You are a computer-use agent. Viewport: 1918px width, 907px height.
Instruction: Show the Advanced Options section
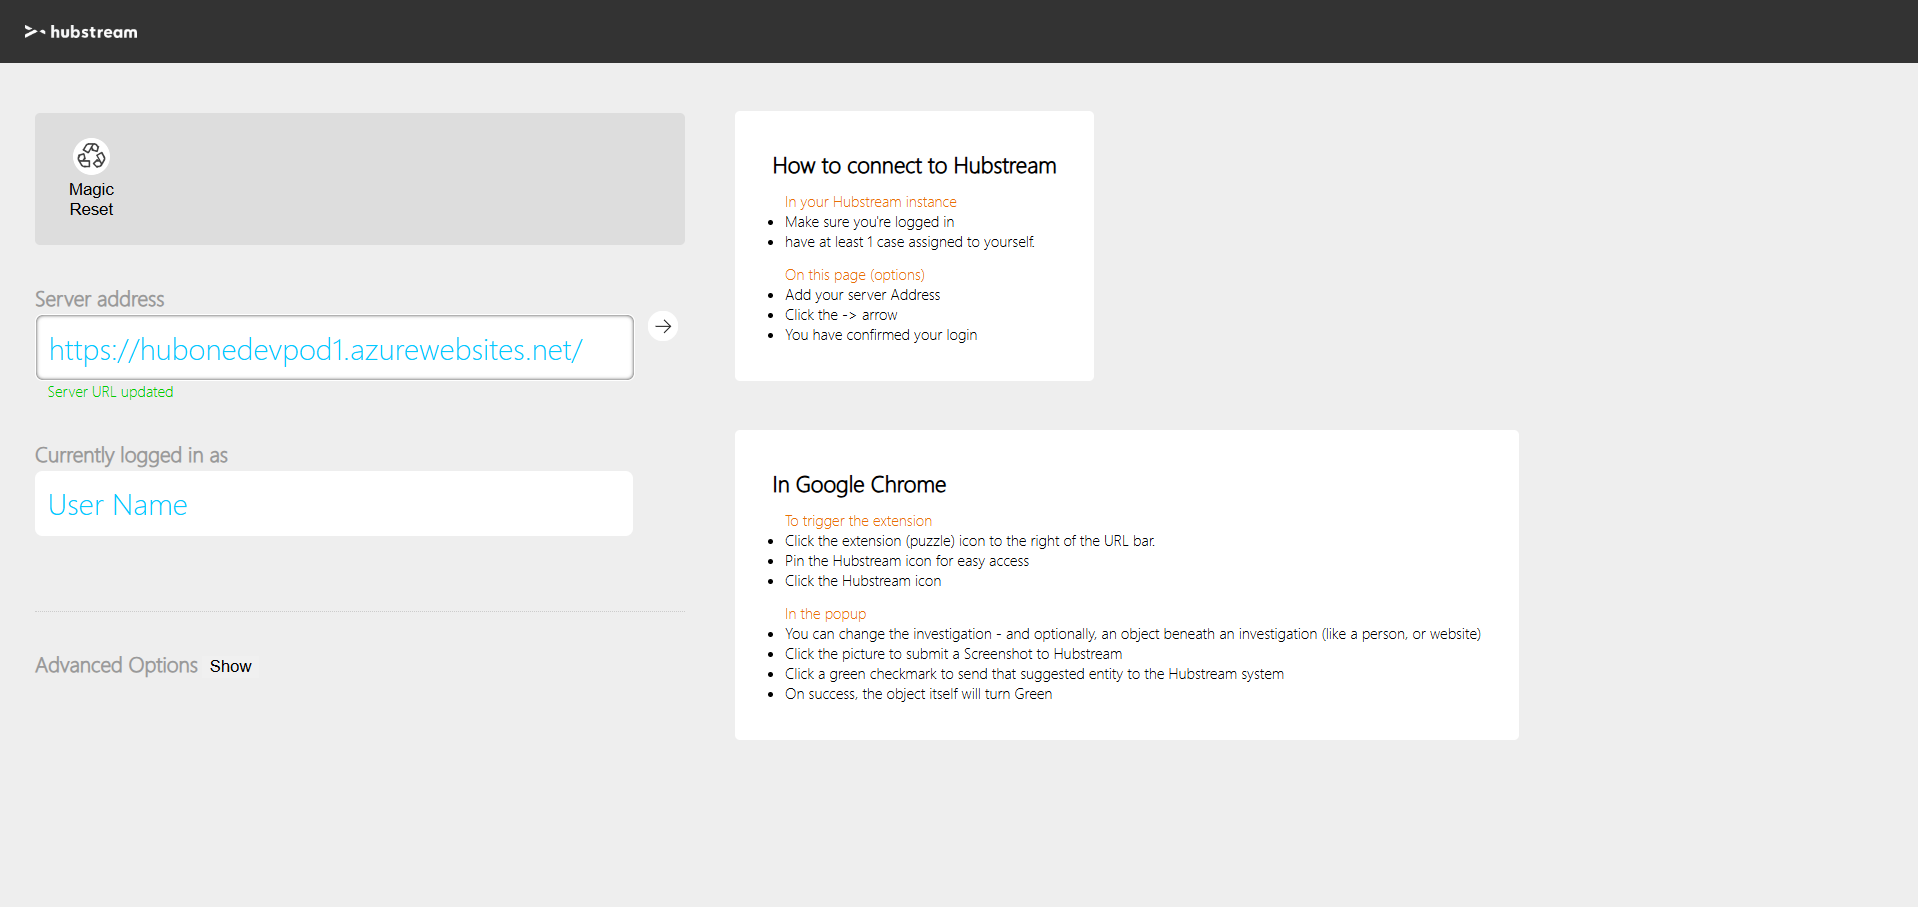pos(230,666)
